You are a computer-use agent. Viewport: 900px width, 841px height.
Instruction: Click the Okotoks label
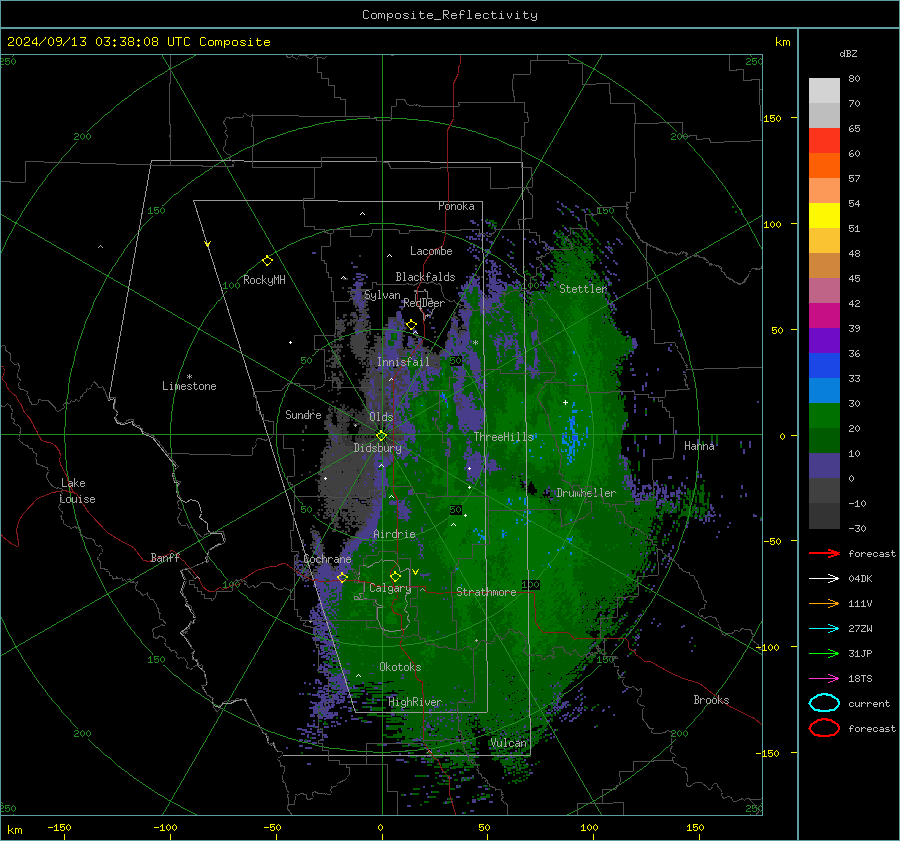click(x=400, y=667)
